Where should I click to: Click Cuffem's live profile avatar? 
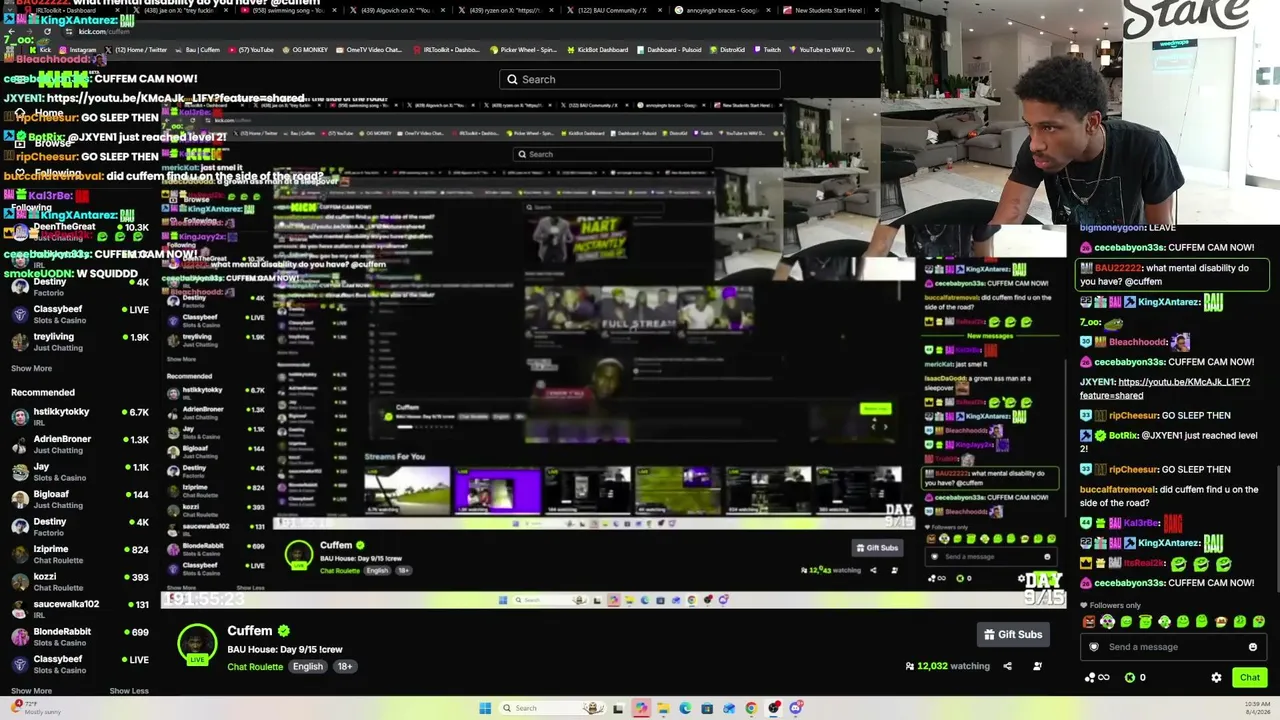pos(197,643)
